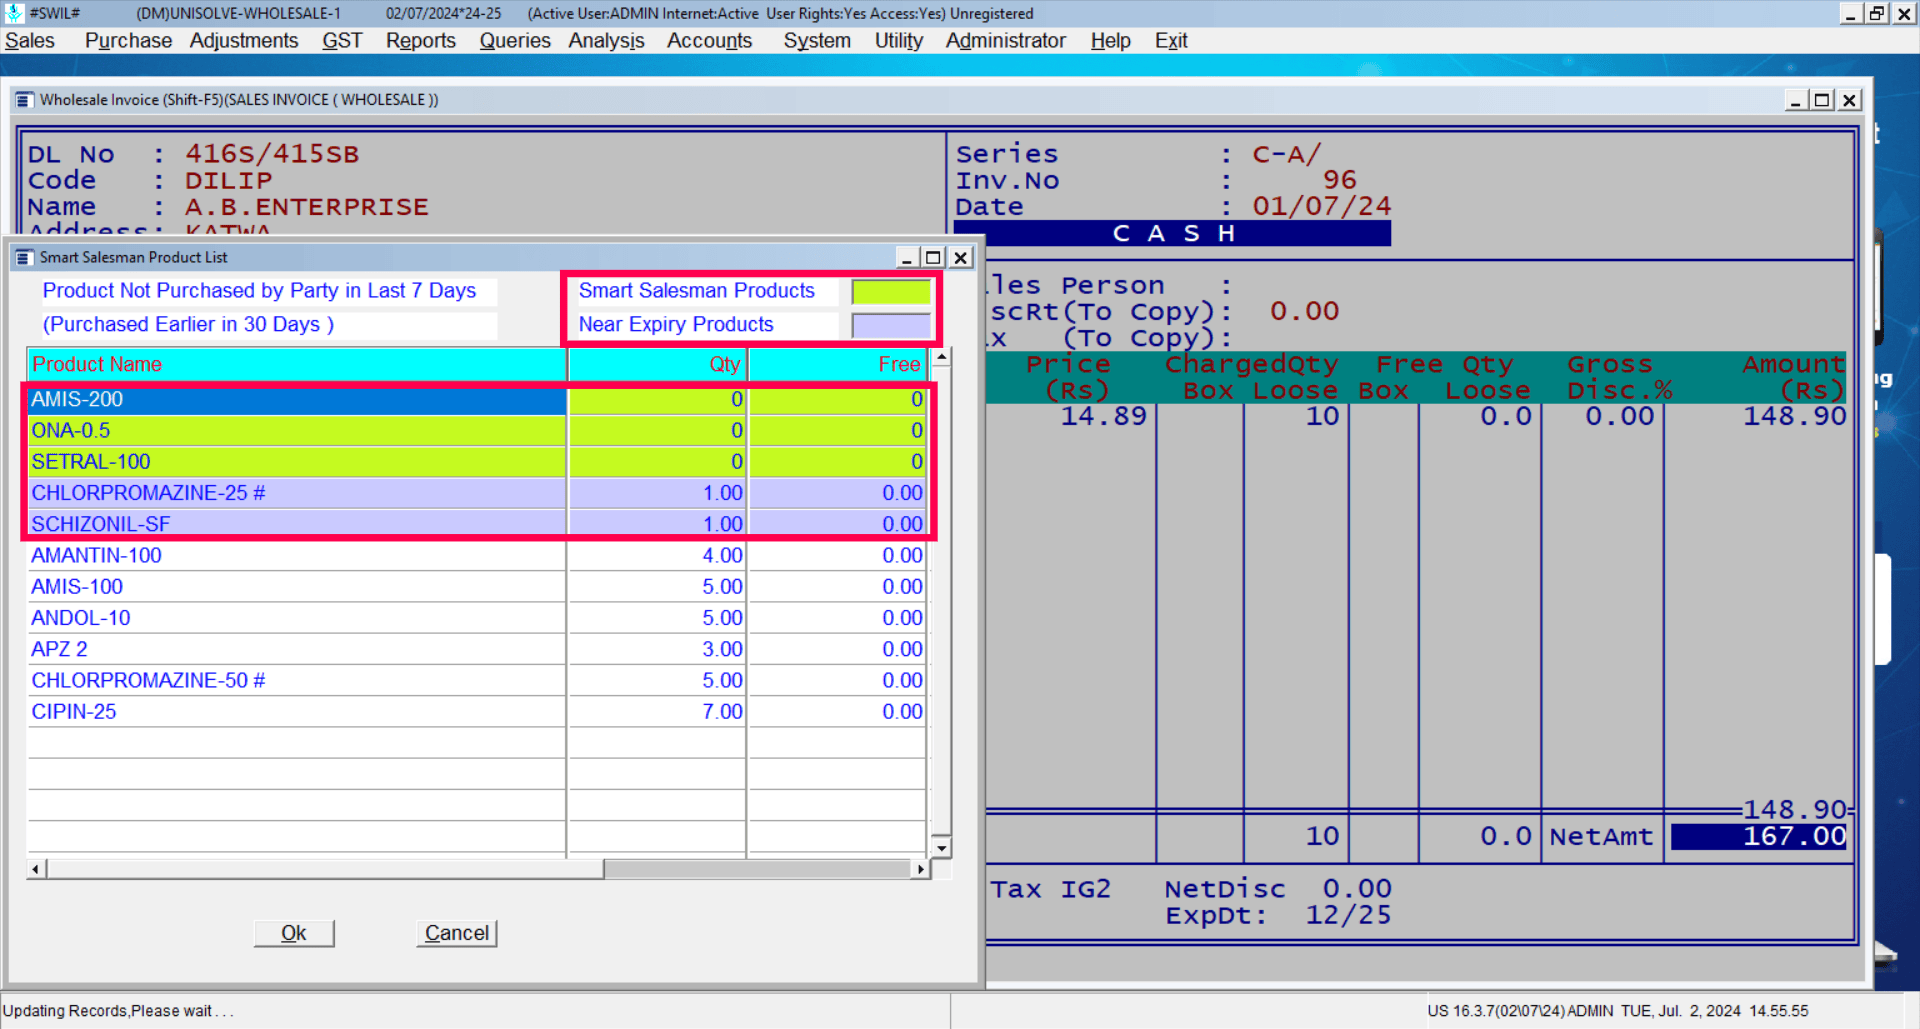The width and height of the screenshot is (1920, 1029).
Task: Click the party code DILIP
Action: (228, 181)
